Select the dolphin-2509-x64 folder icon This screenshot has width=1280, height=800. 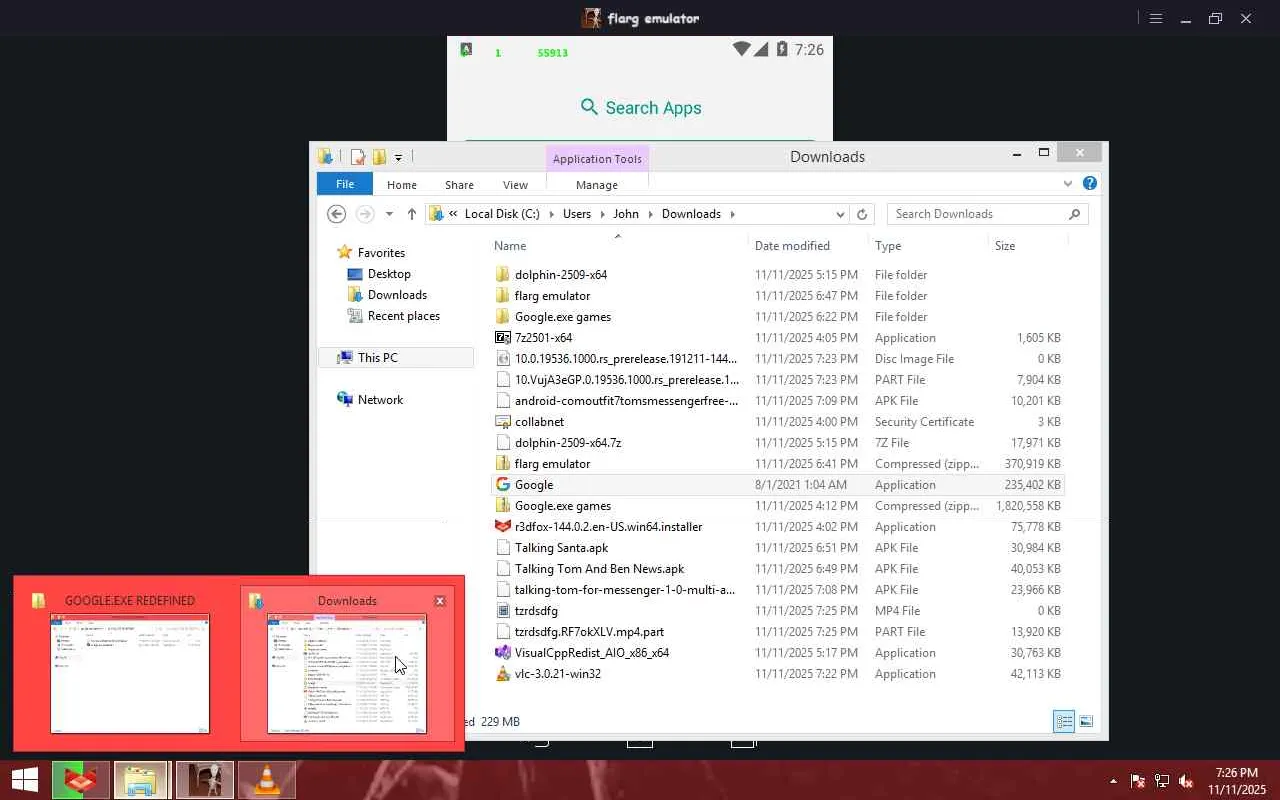pos(503,275)
